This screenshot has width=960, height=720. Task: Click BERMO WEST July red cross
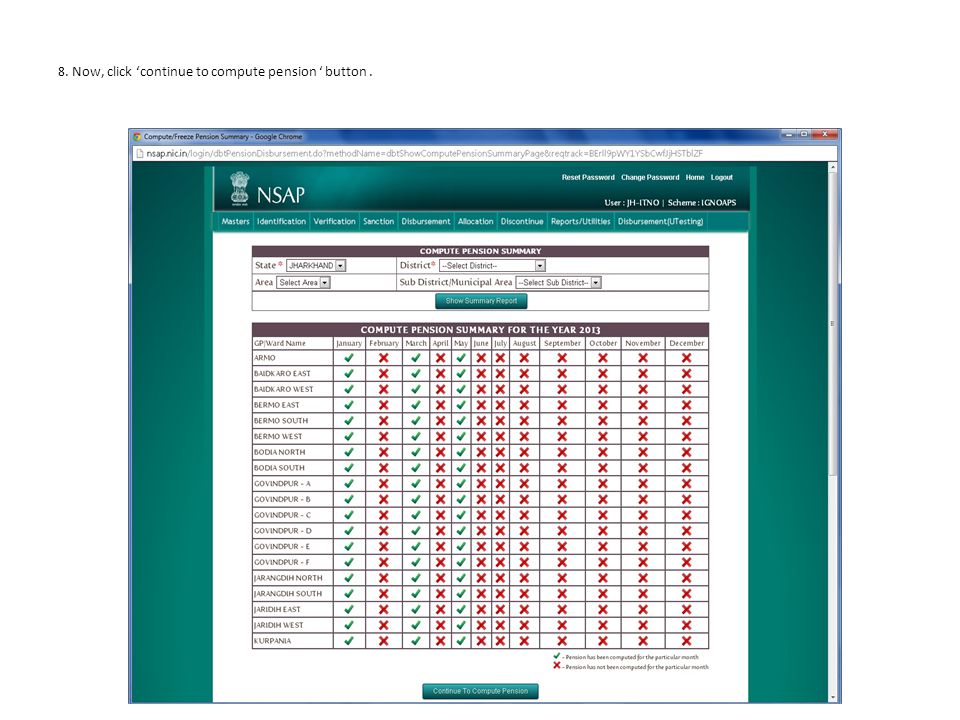point(500,437)
